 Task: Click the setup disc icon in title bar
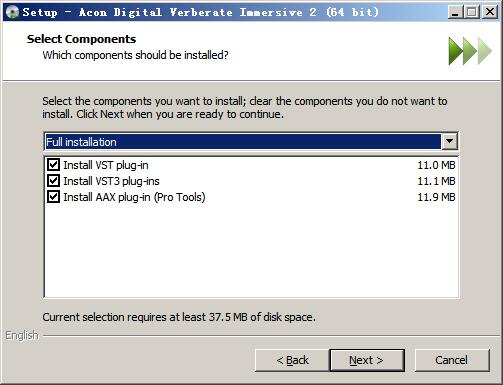[12, 12]
